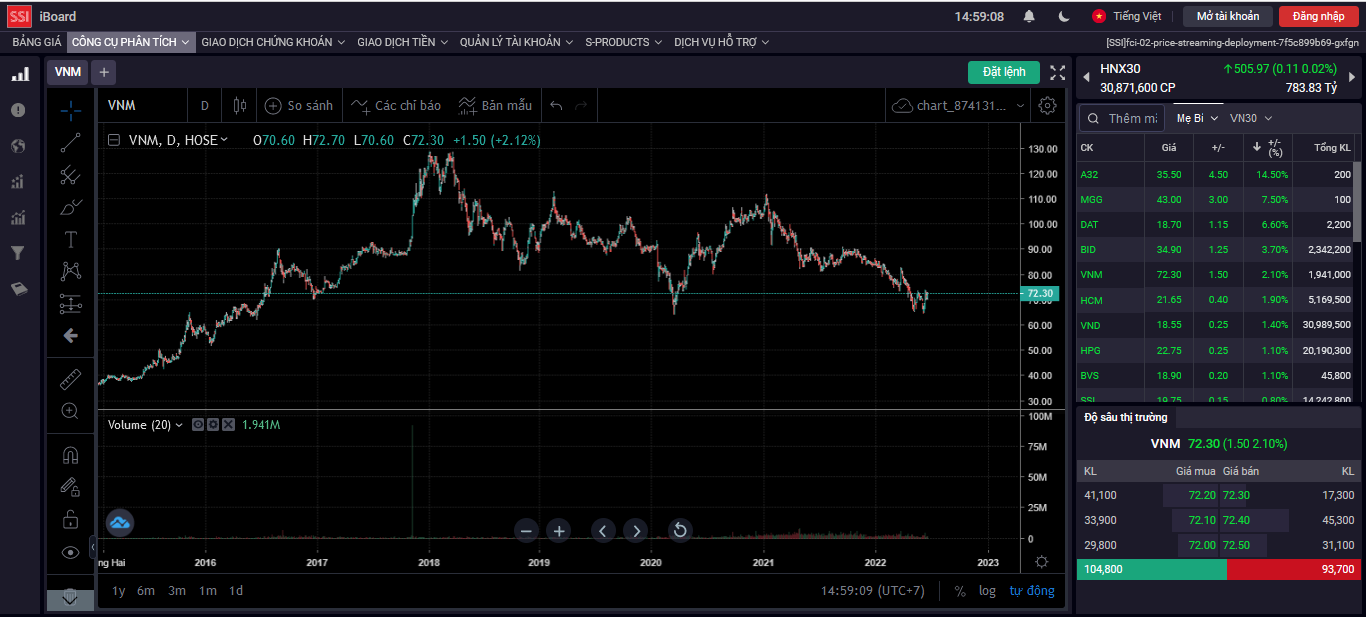Collapse VNM price series legend
This screenshot has height=617, width=1366.
(114, 141)
